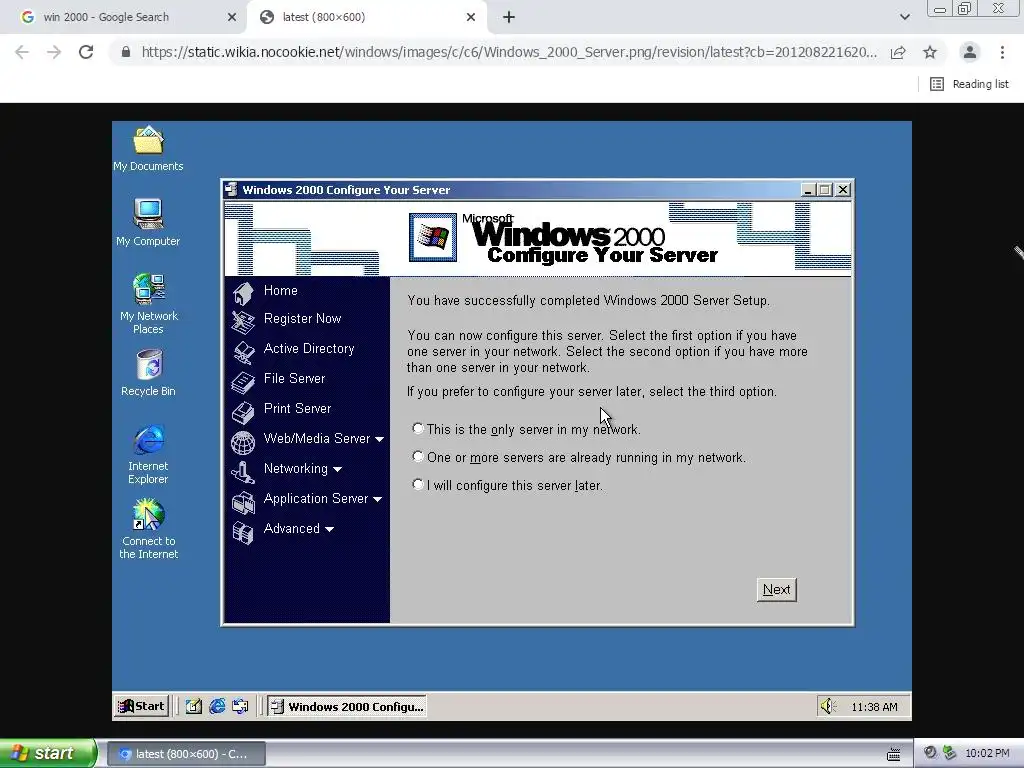The image size is (1024, 768).
Task: Click the Home house icon in sidebar
Action: pos(243,293)
